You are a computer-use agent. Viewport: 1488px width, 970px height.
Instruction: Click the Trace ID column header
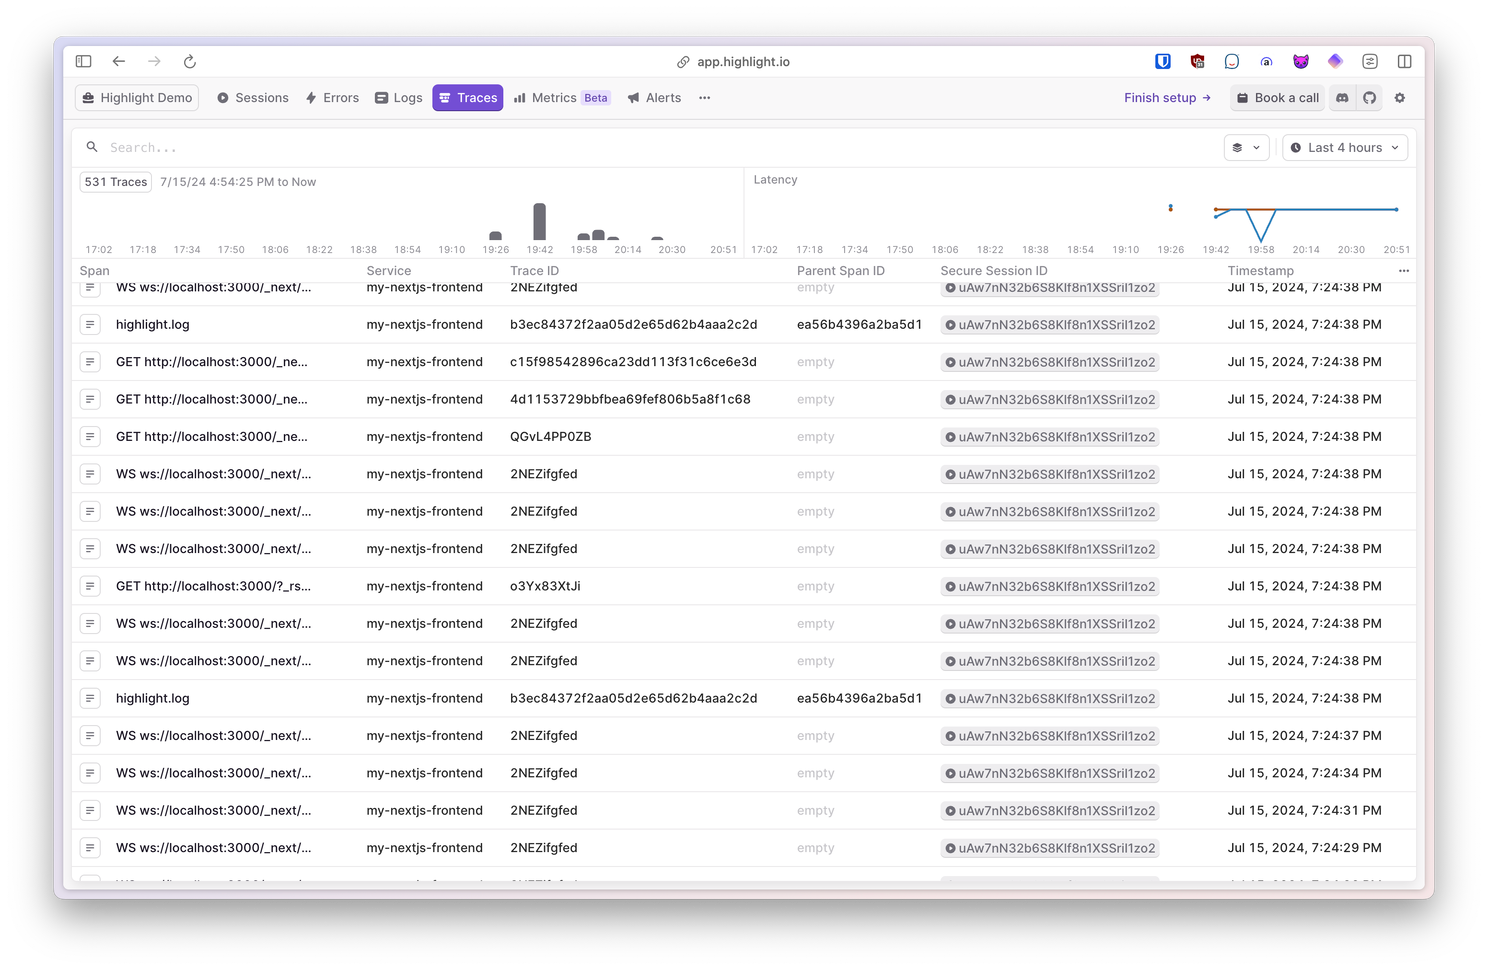535,271
